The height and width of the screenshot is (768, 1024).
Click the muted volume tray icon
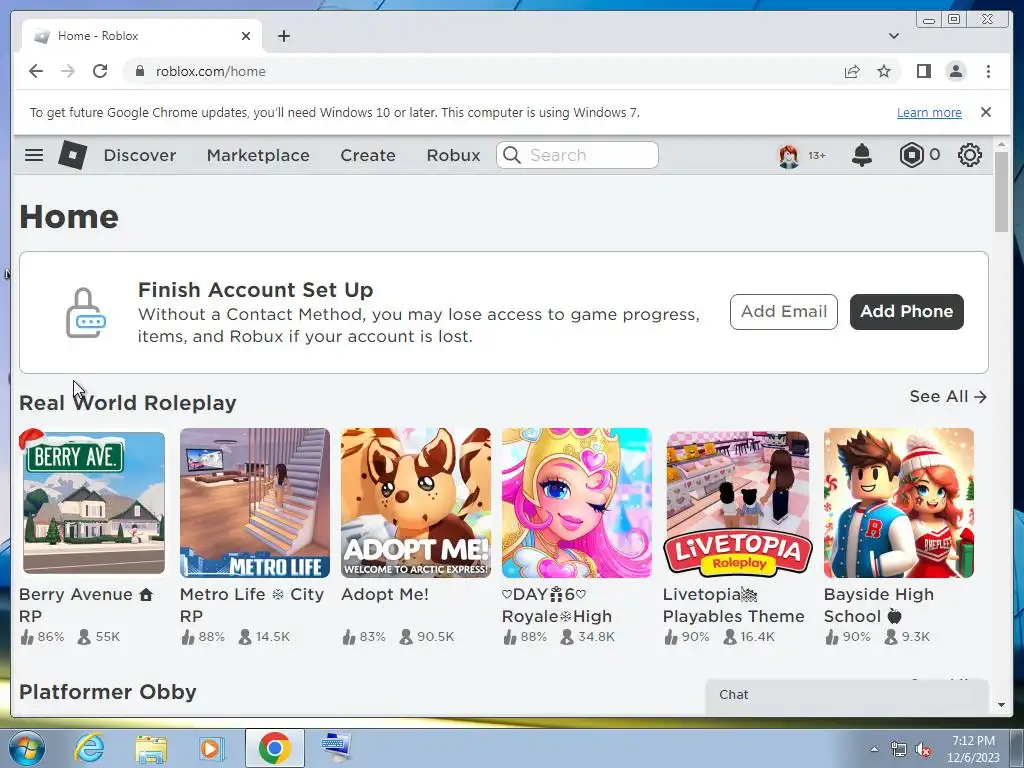(x=923, y=750)
